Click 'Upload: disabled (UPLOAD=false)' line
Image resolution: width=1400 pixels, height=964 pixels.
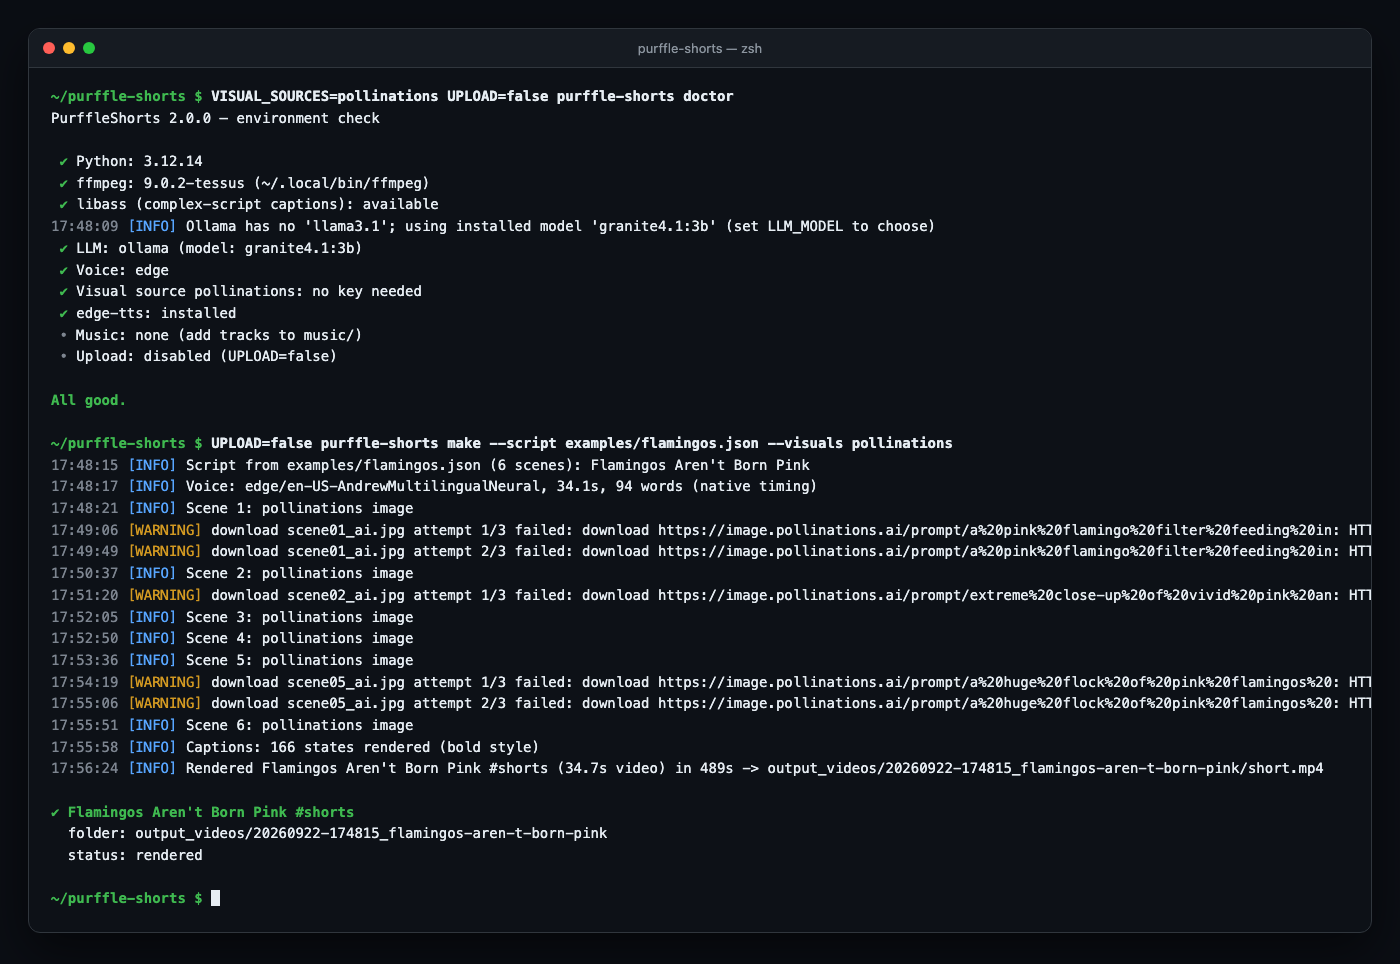tap(206, 356)
